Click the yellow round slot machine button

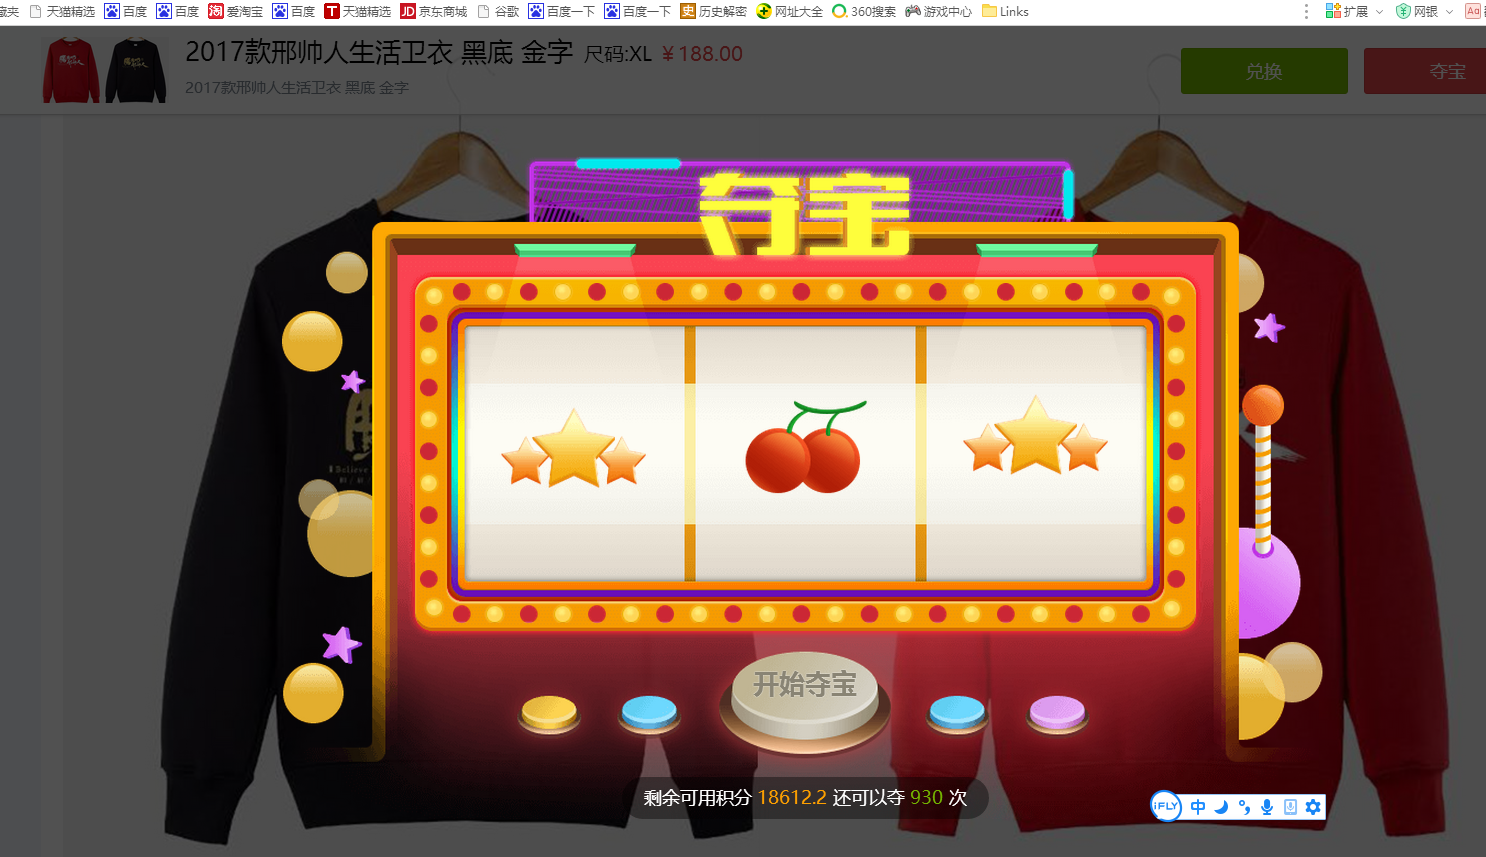click(x=549, y=712)
